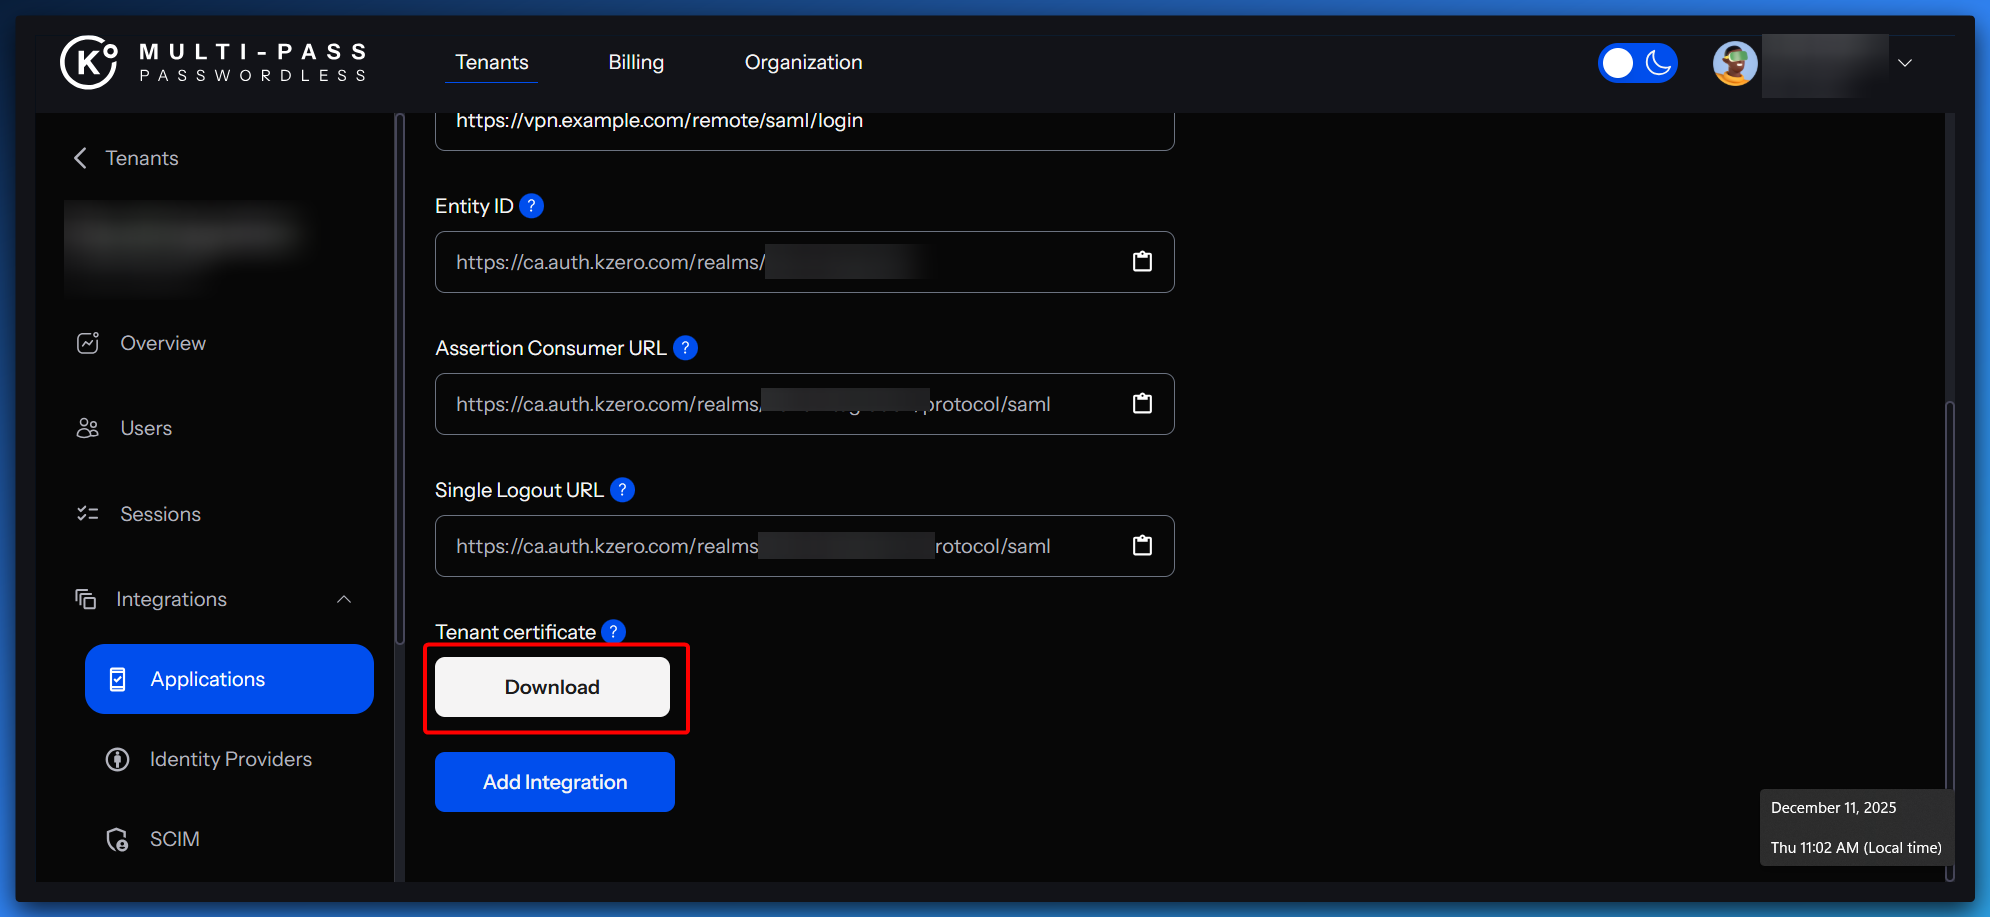Switch to the Billing tab
Screen dimensions: 1990x917
pos(636,62)
